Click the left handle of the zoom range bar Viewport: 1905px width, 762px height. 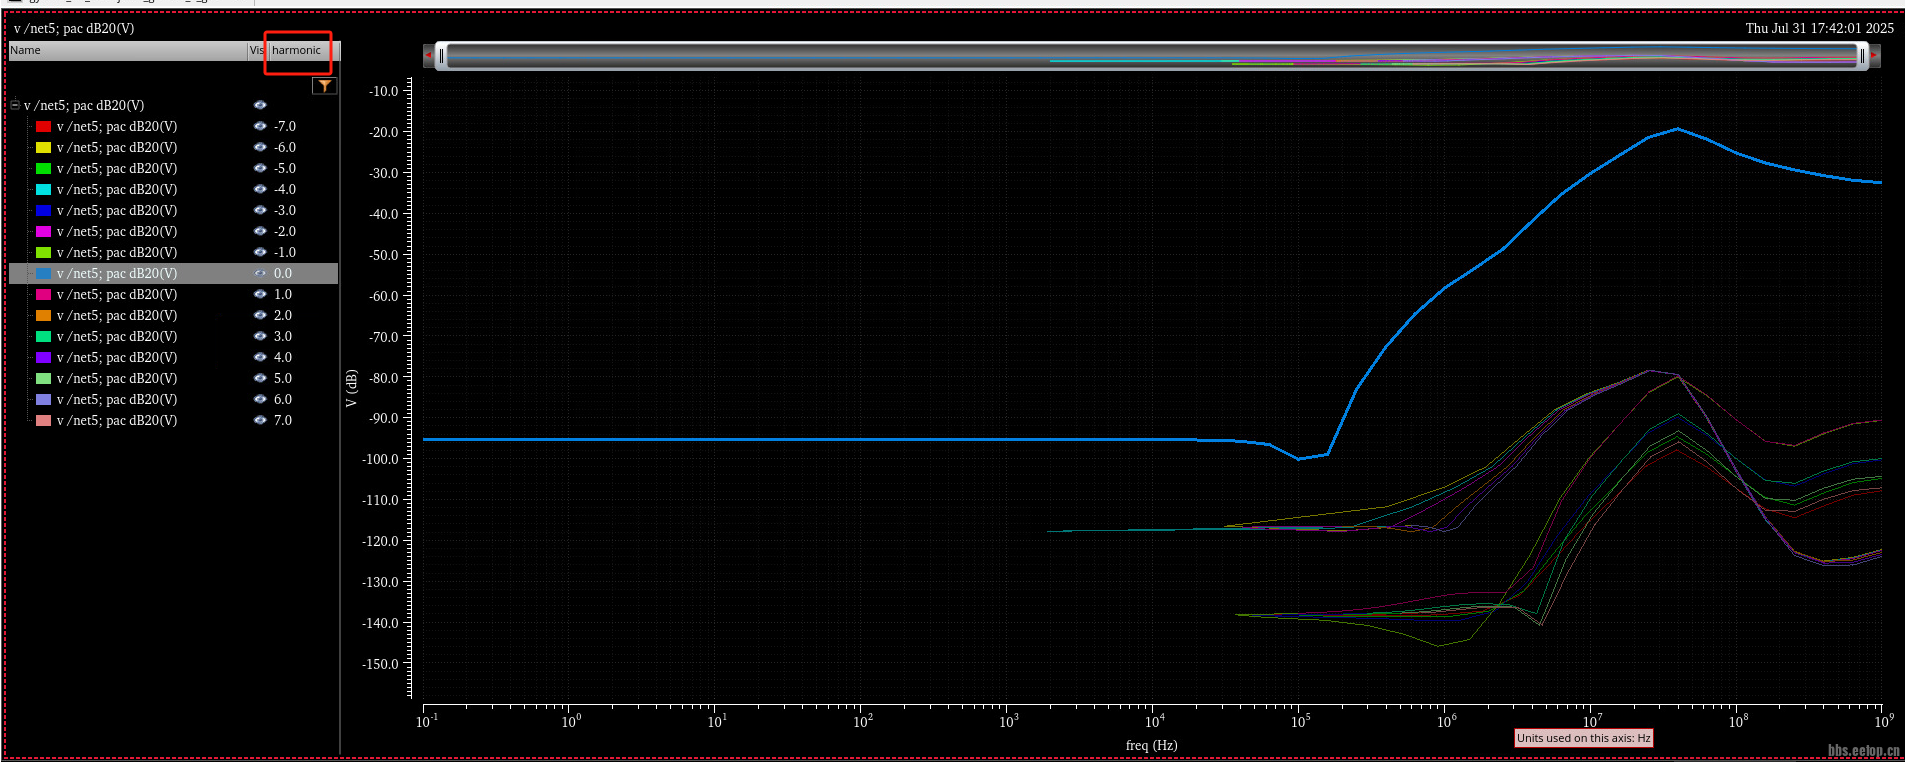pyautogui.click(x=441, y=56)
